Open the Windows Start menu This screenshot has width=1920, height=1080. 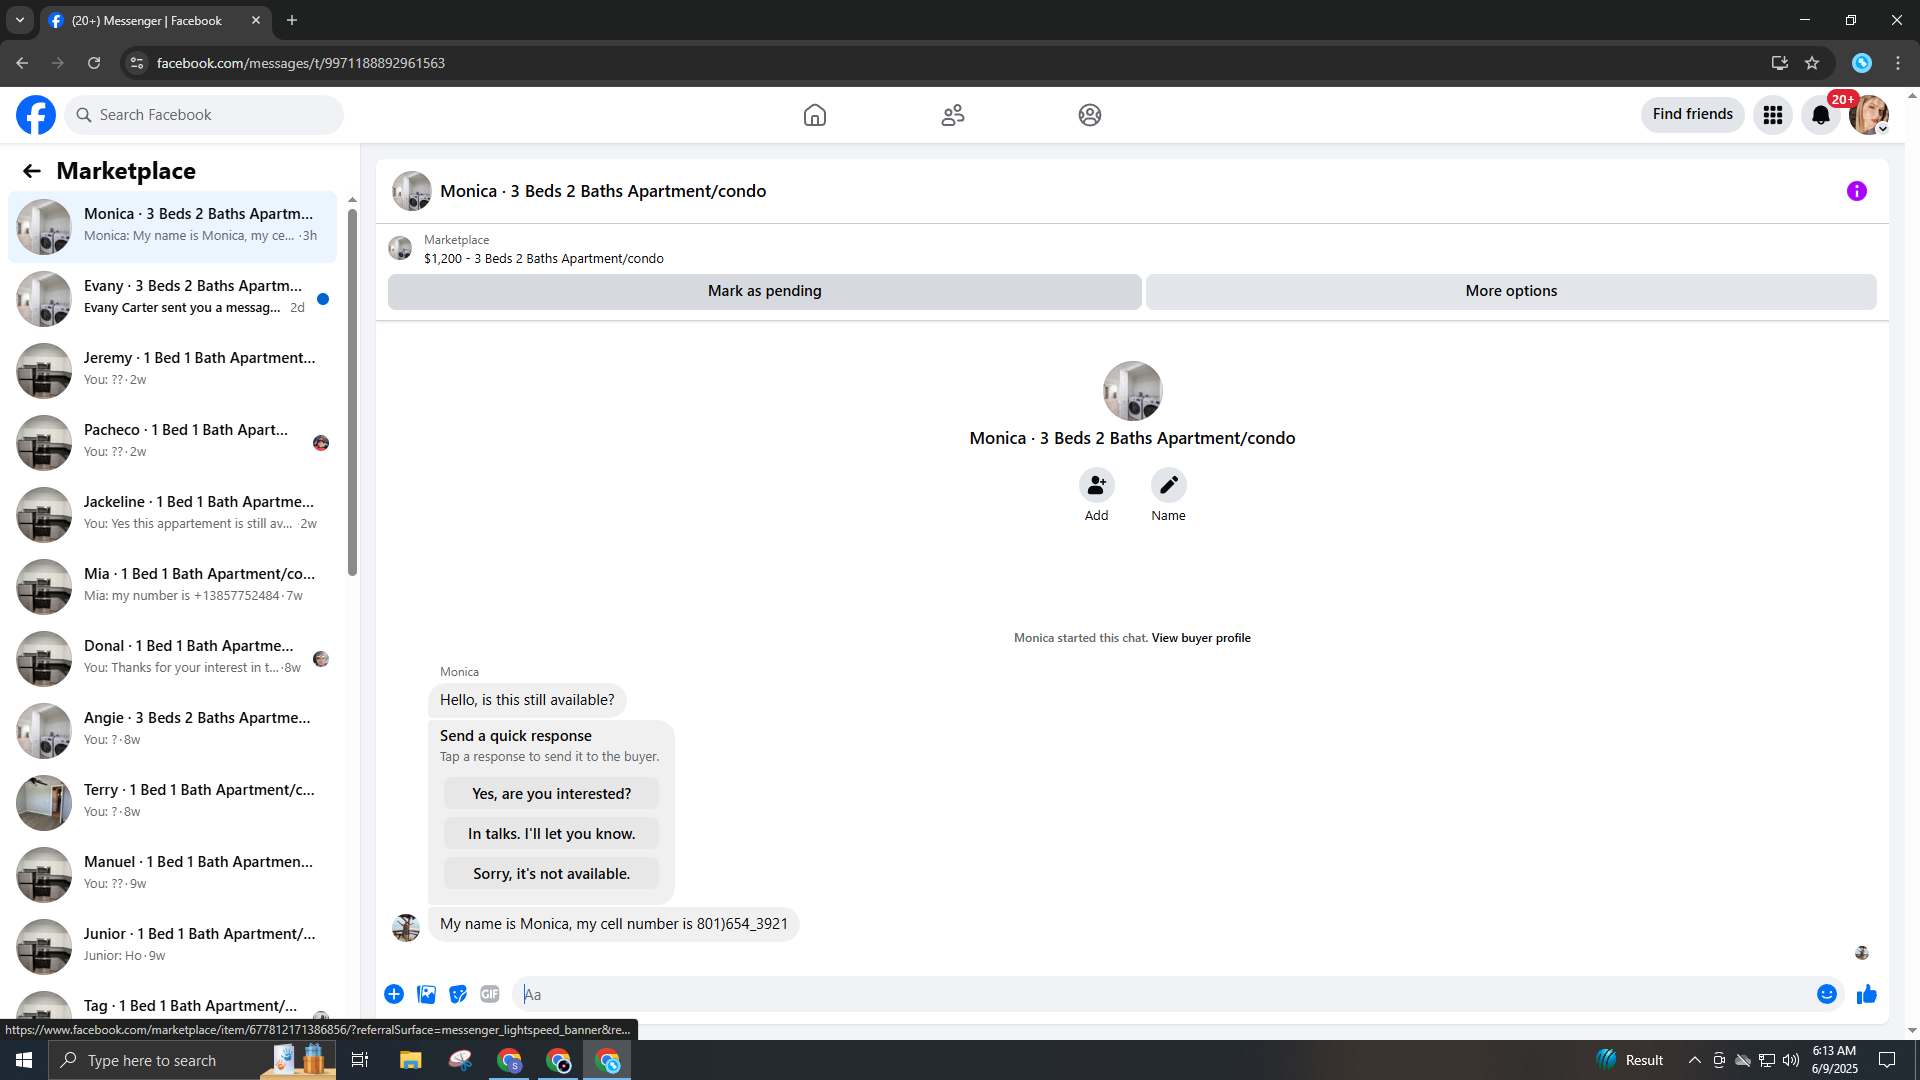pyautogui.click(x=24, y=1060)
